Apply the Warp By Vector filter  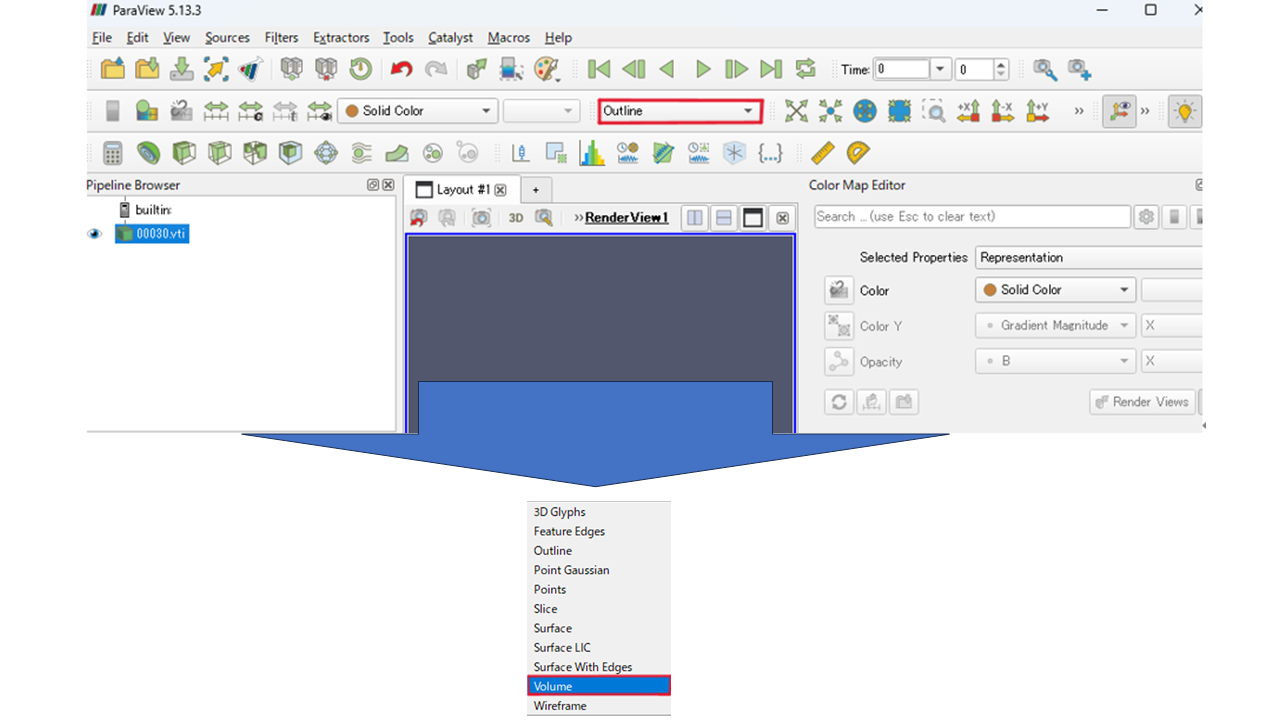(x=397, y=153)
